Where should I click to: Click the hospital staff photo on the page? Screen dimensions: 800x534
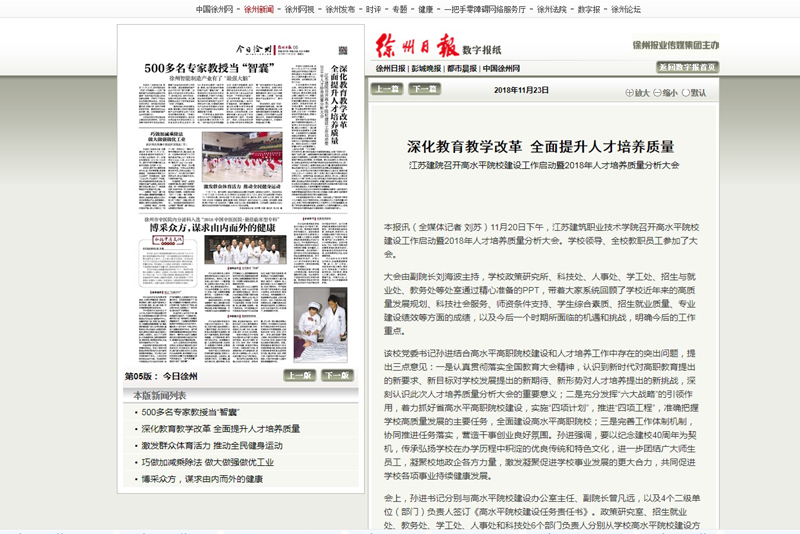click(x=246, y=250)
